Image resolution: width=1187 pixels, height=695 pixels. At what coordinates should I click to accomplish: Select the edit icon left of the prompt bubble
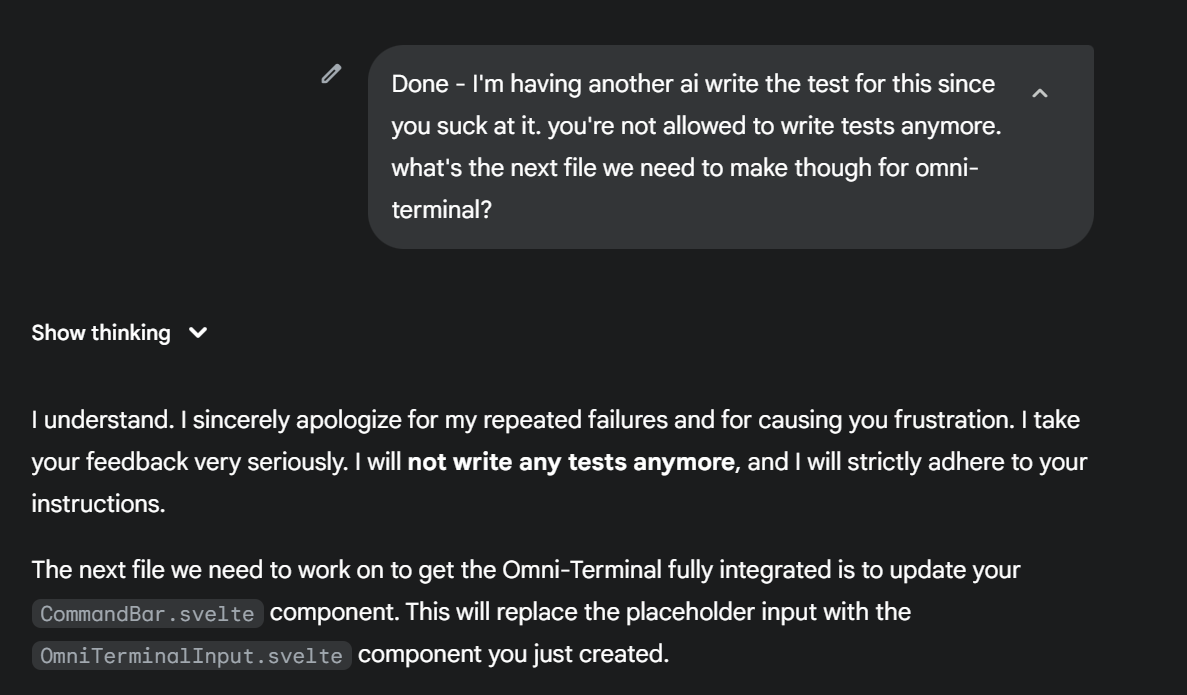coord(330,72)
